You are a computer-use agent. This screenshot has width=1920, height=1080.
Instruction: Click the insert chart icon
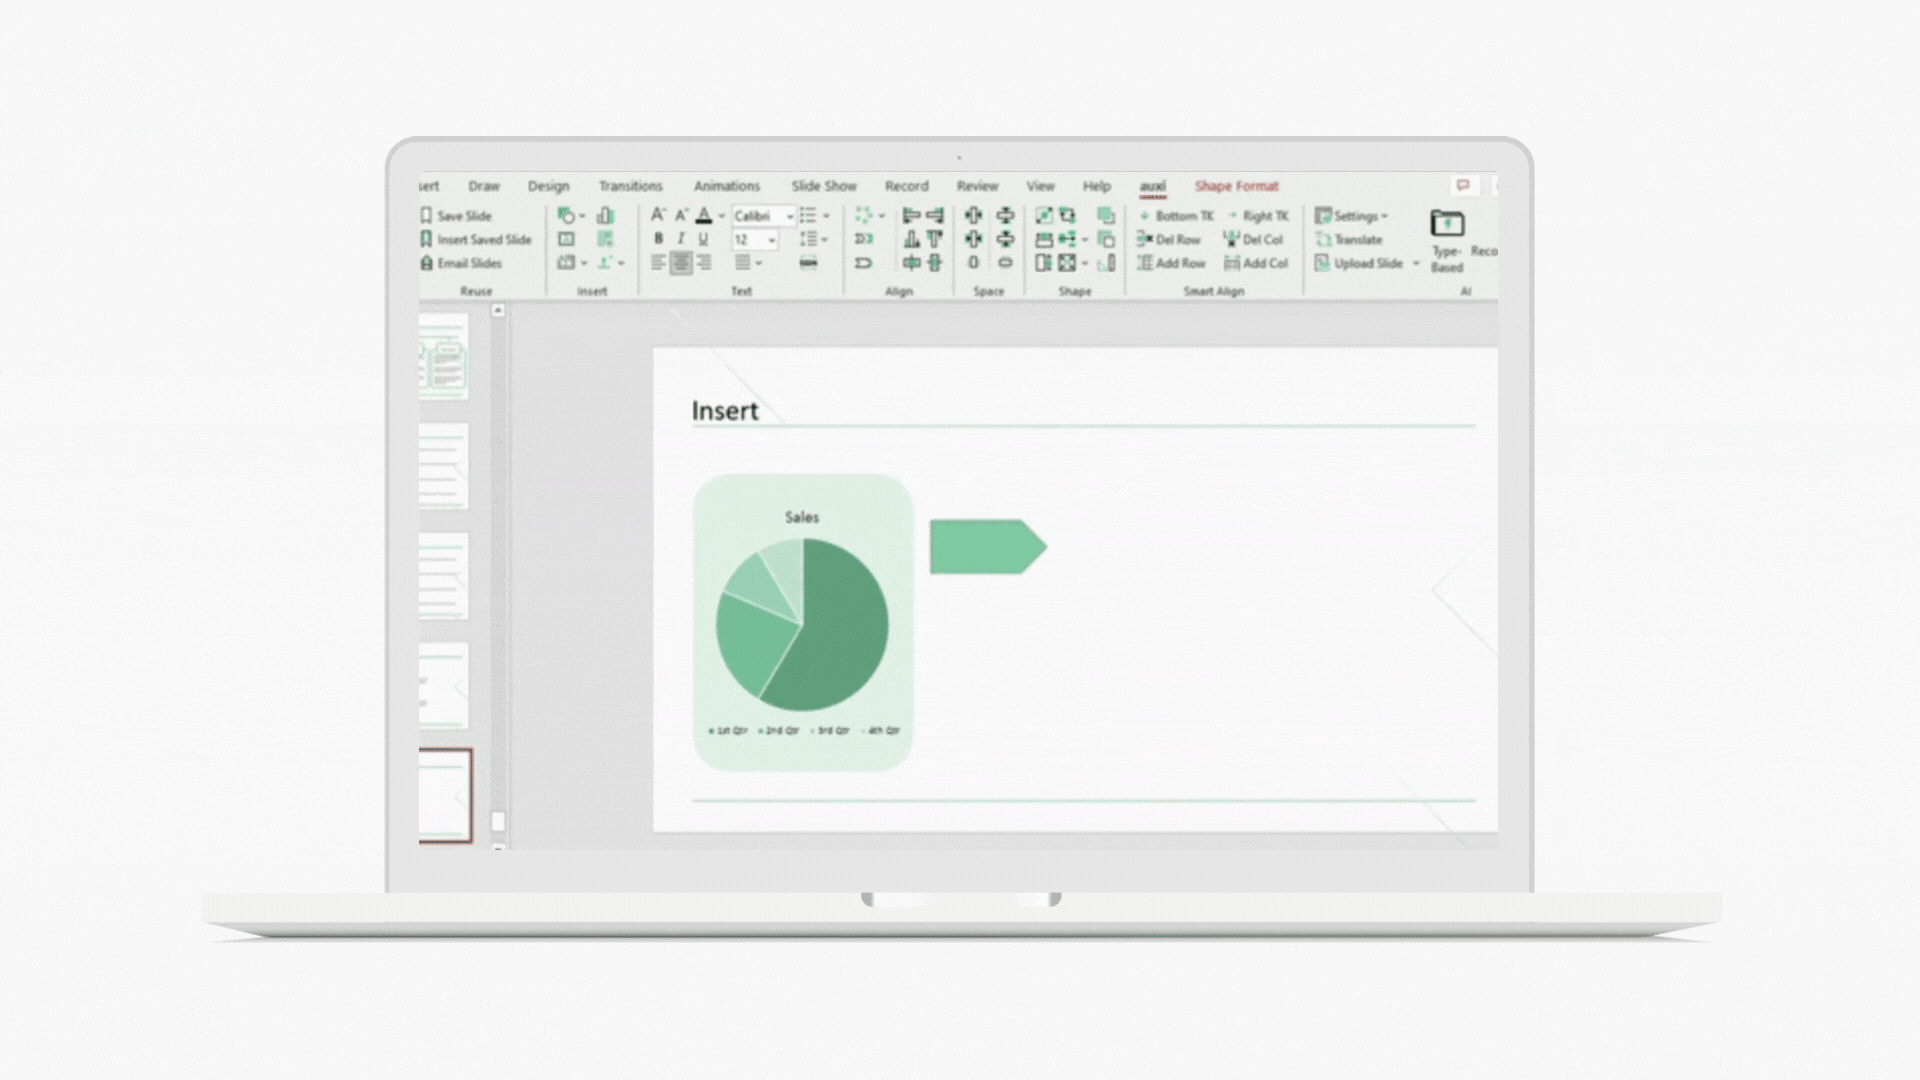pyautogui.click(x=605, y=216)
